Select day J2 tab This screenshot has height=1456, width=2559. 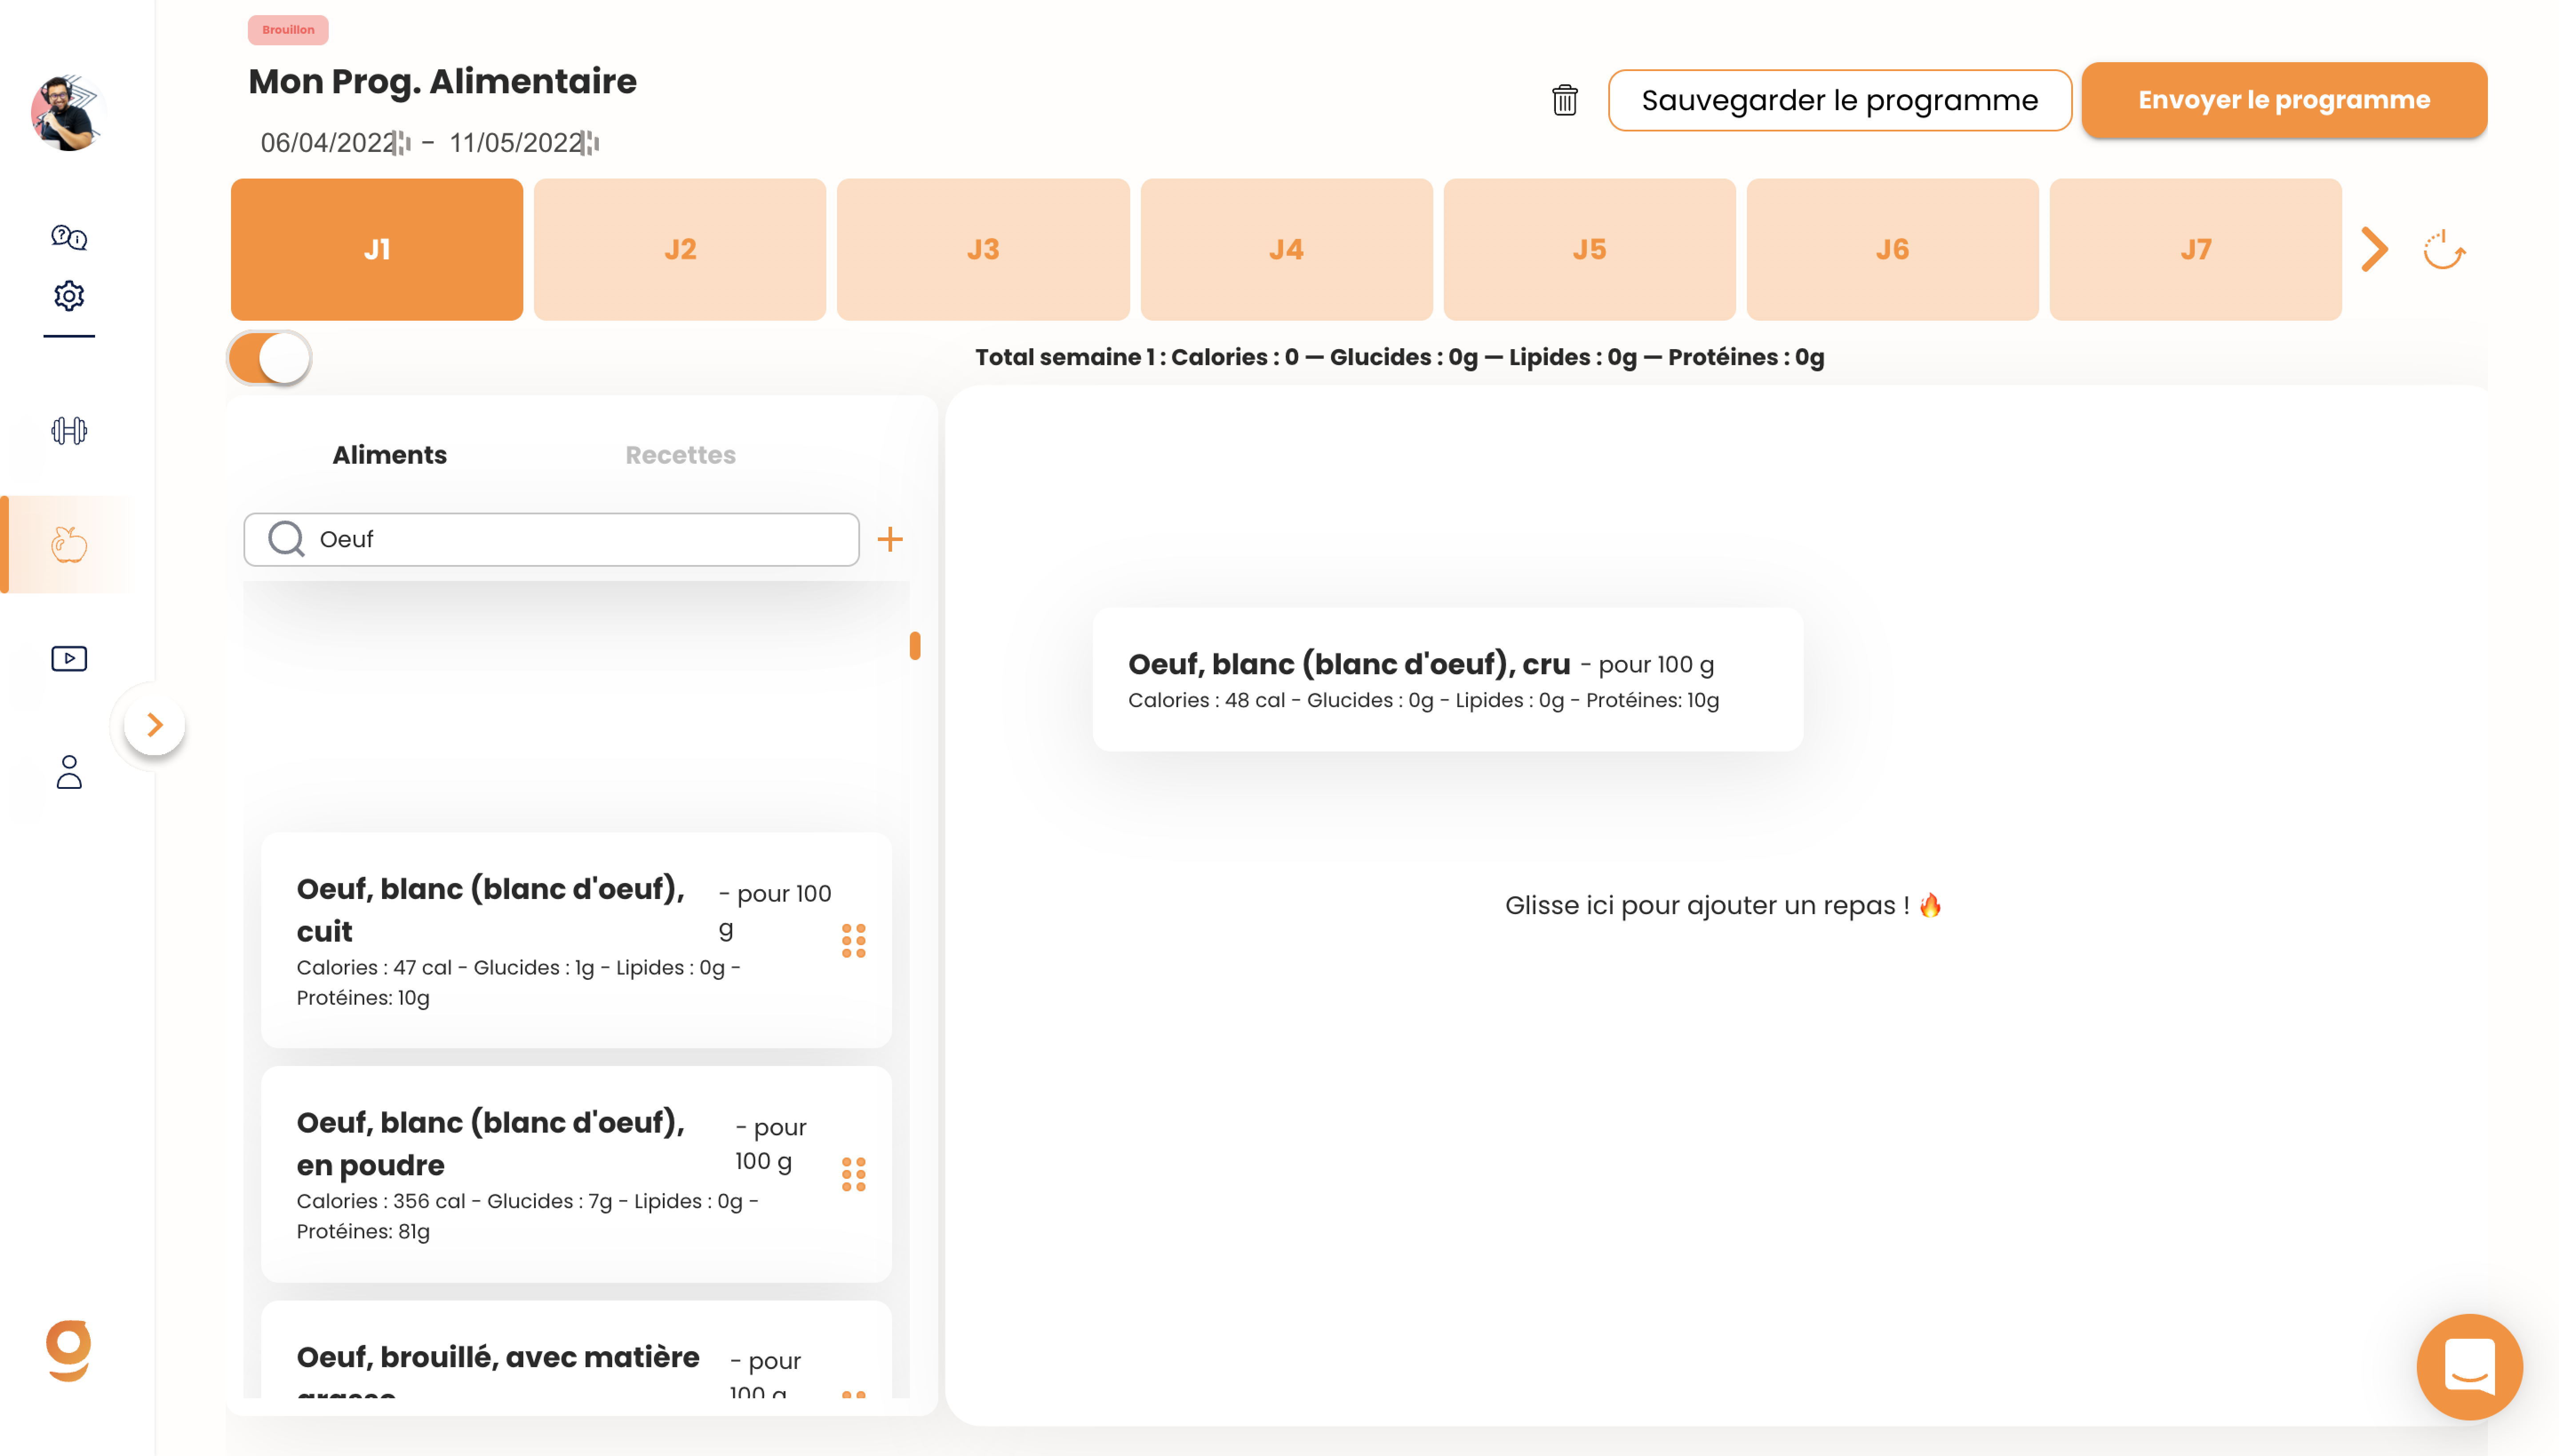(x=680, y=249)
